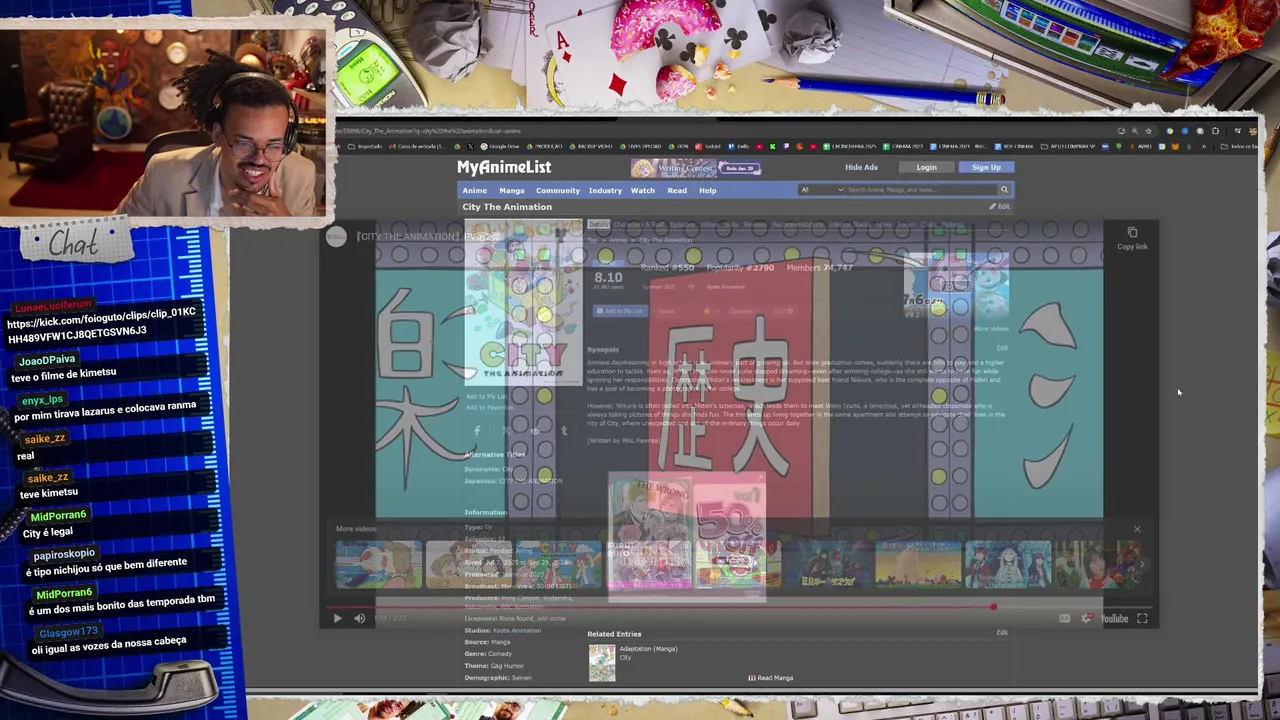Screen dimensions: 1280x720
Task: Open the City manga cover thumbnail
Action: (602, 663)
